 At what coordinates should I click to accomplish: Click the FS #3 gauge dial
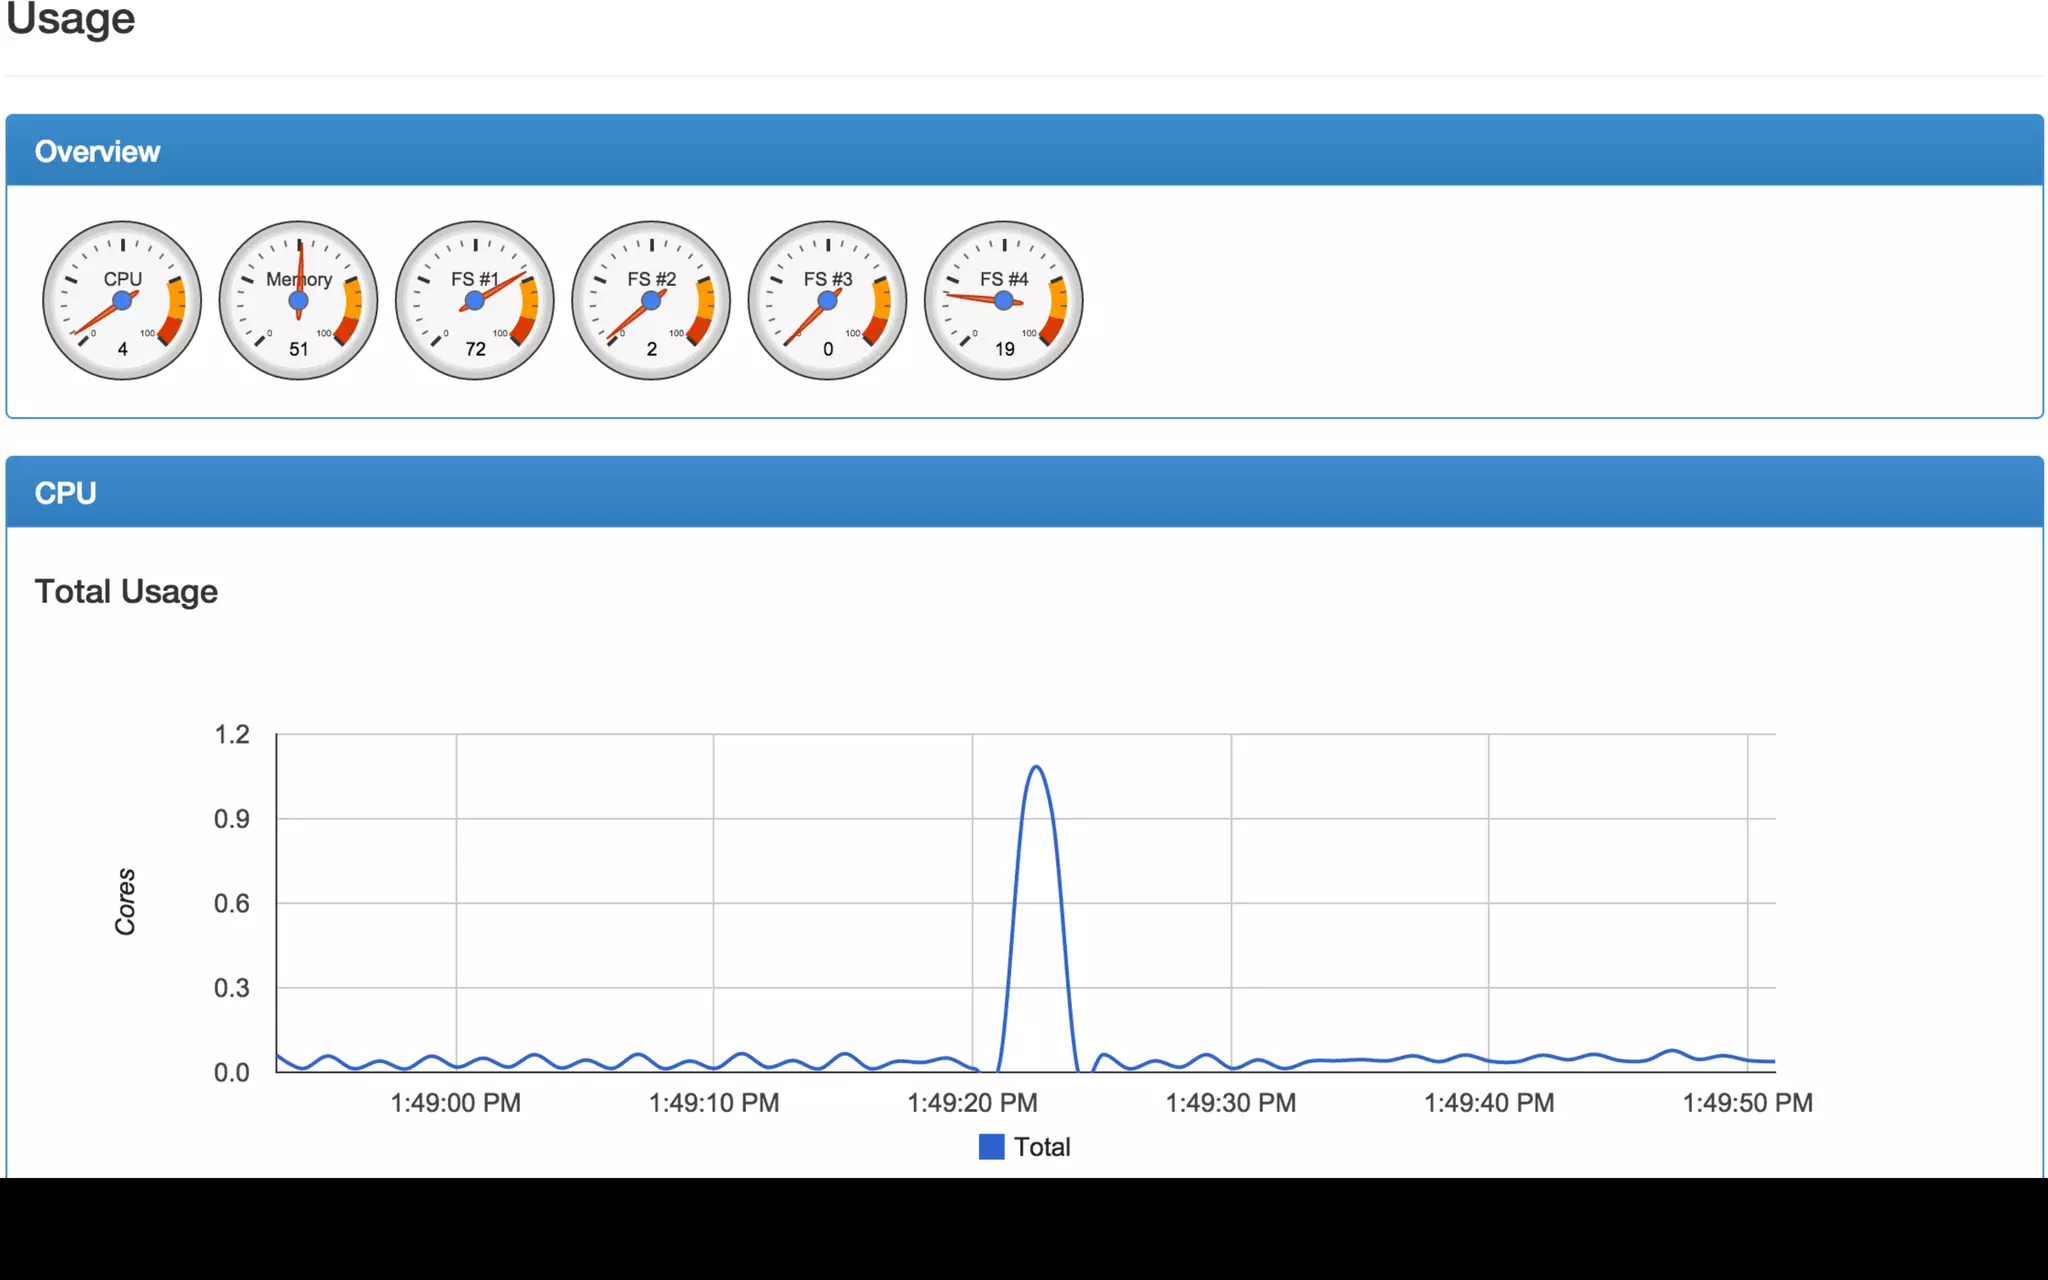coord(827,300)
